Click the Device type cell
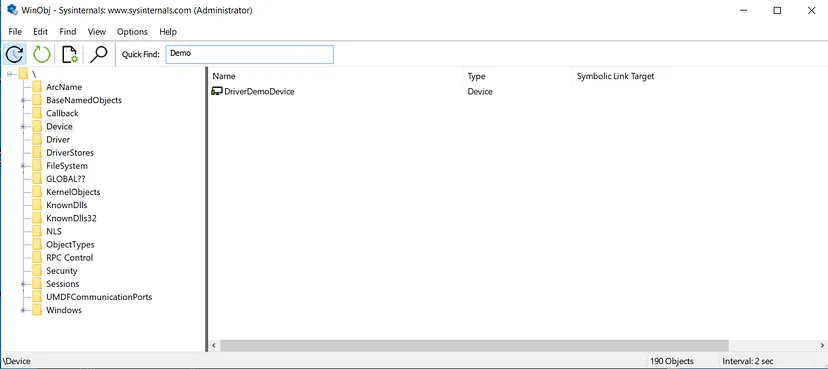 click(480, 91)
